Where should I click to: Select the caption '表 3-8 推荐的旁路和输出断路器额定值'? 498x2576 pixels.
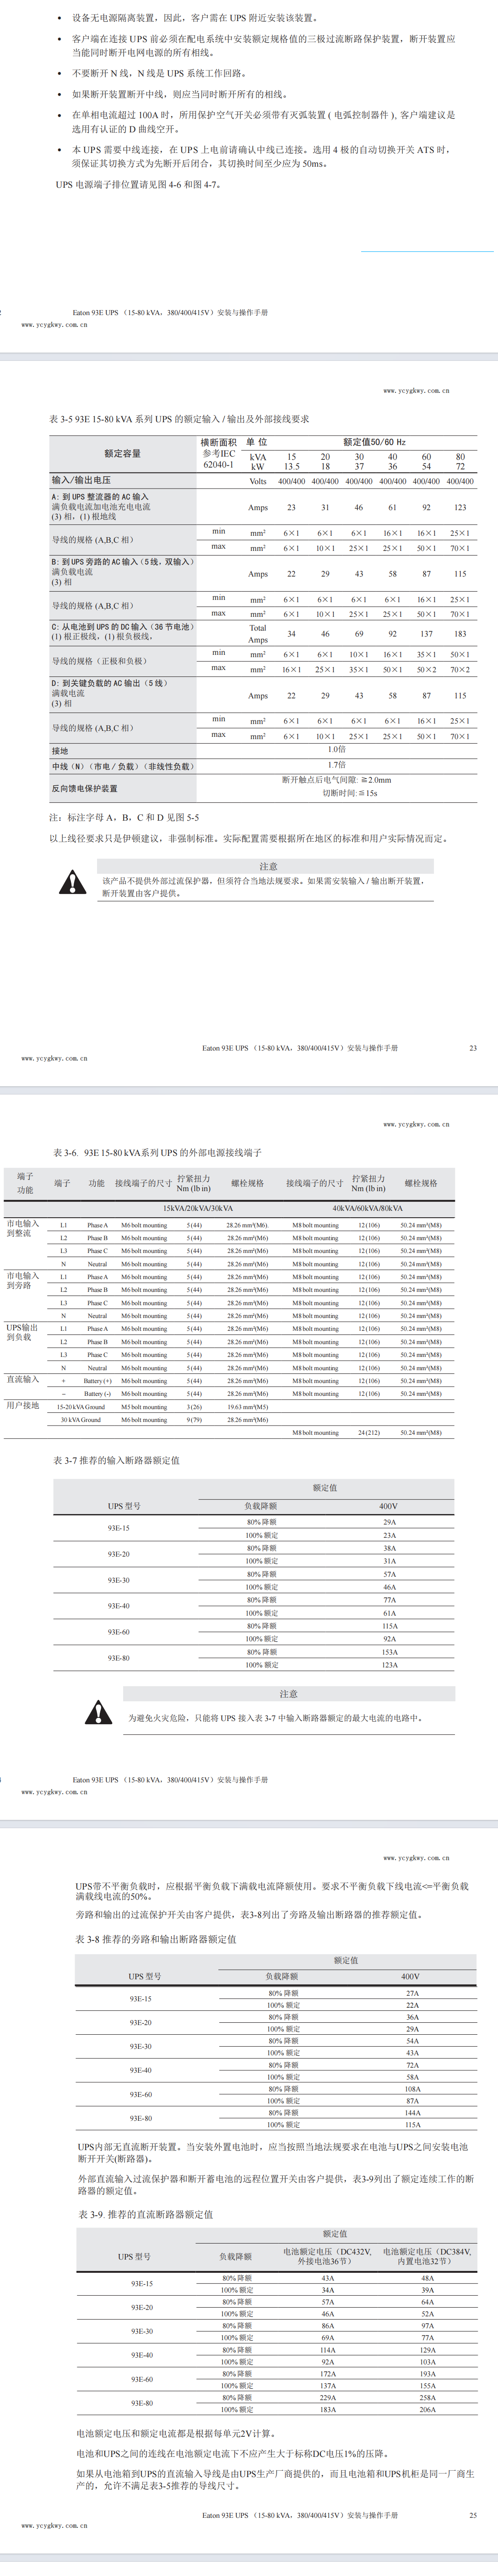156,1939
